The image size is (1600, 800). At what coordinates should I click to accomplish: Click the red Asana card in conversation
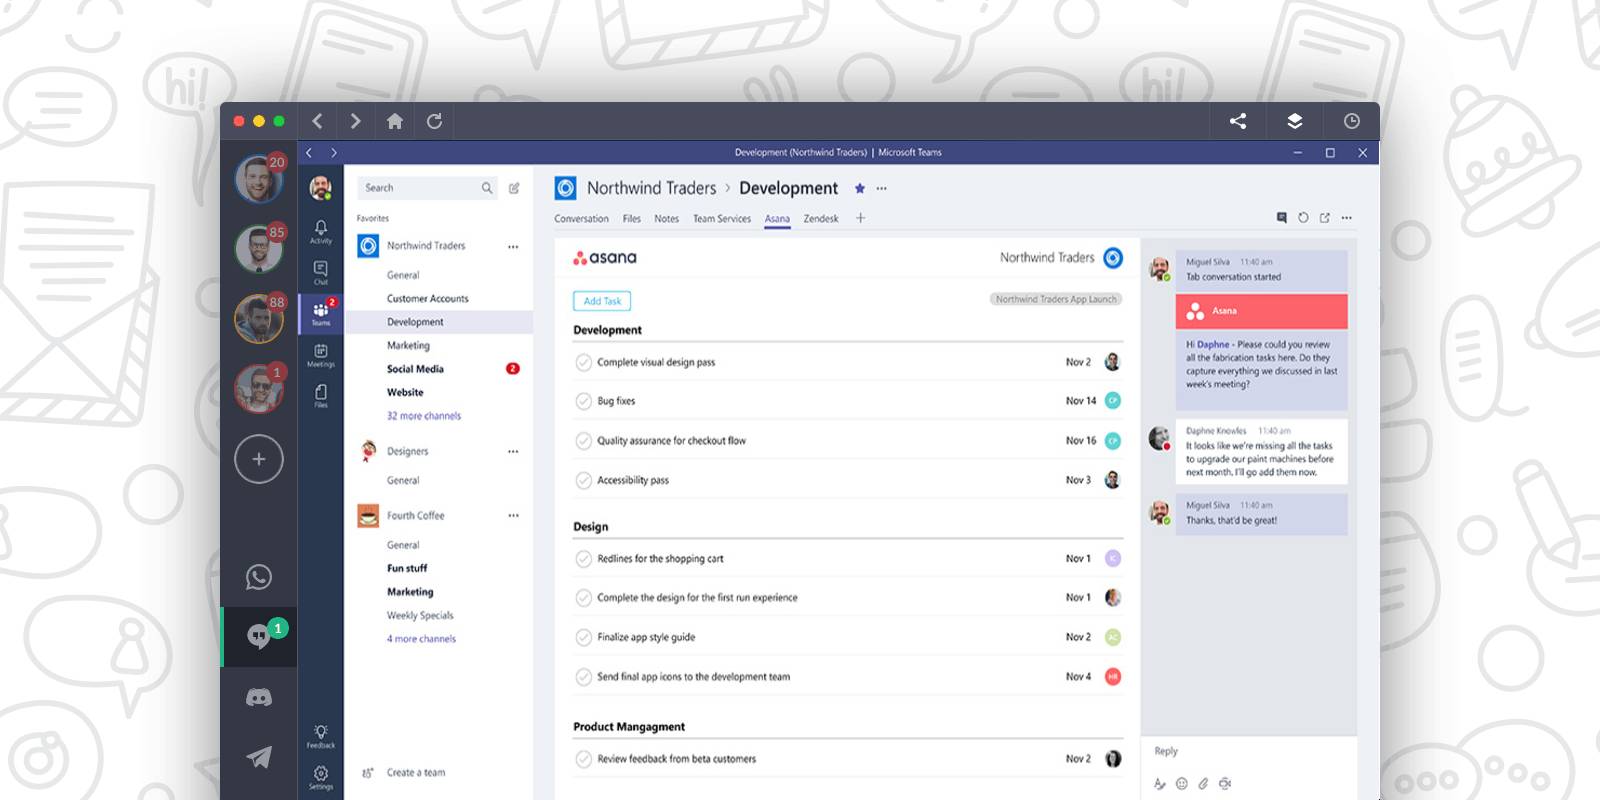coord(1262,311)
